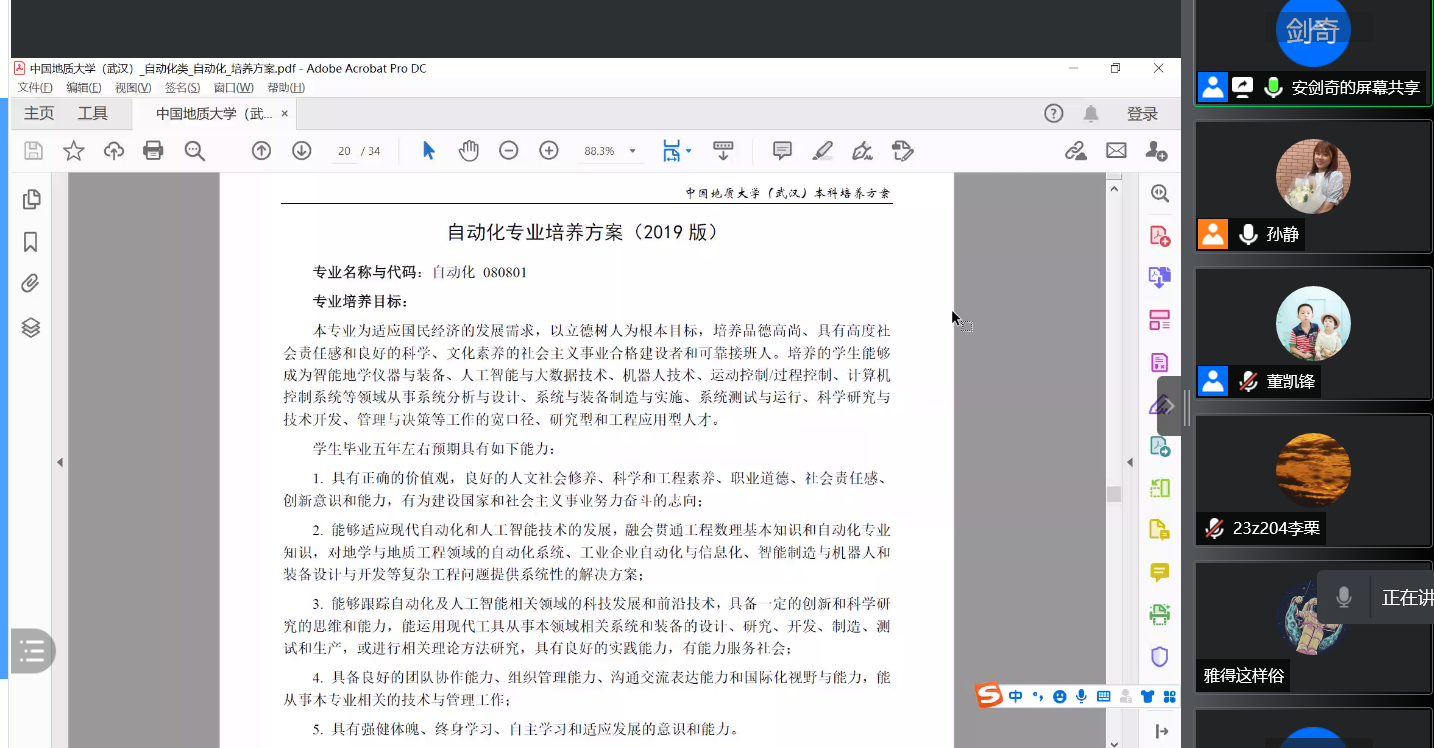The image size is (1434, 748).
Task: Open the Bookmarks panel in the sidebar
Action: [x=31, y=242]
